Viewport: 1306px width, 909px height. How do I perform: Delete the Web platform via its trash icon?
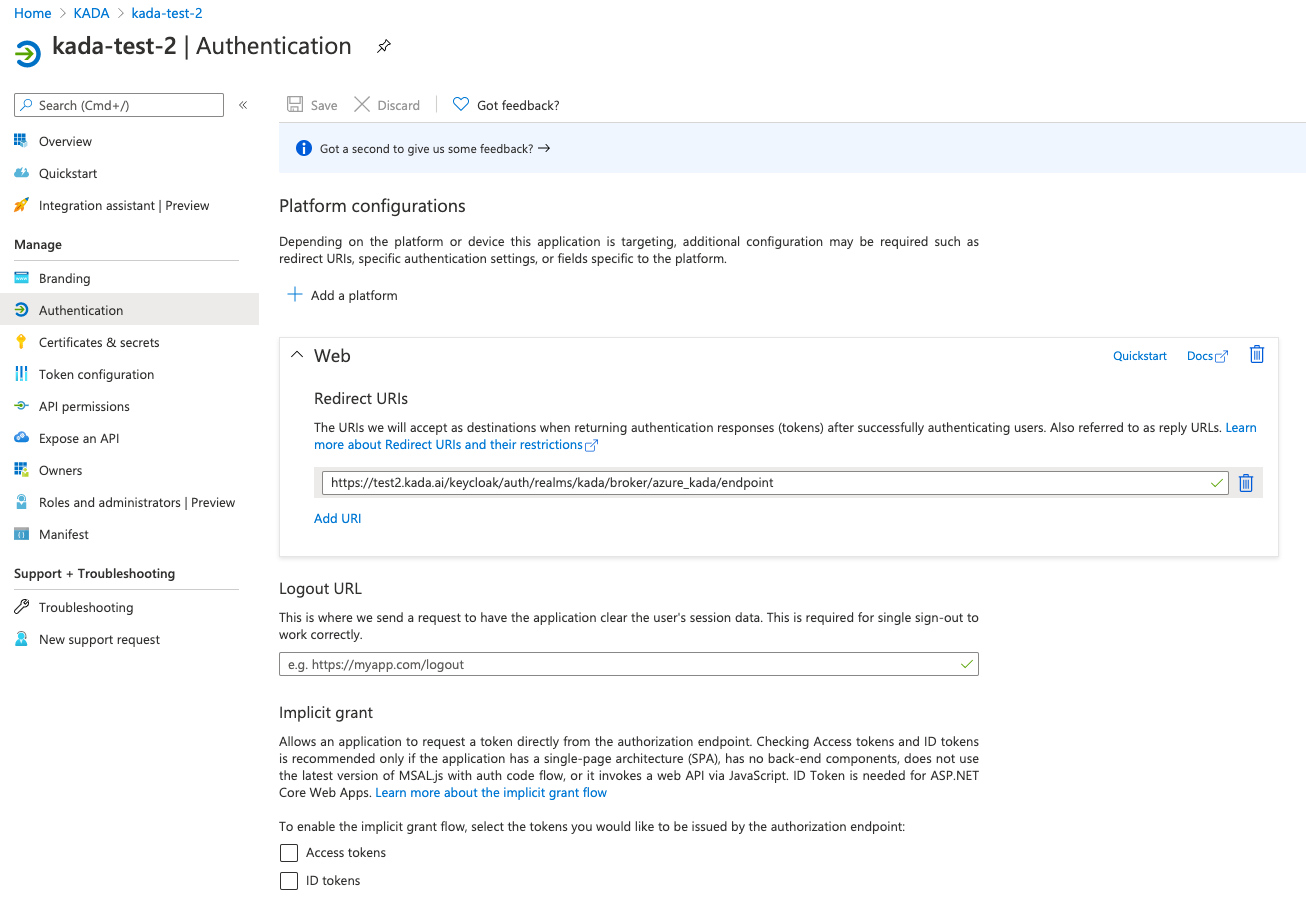point(1257,354)
